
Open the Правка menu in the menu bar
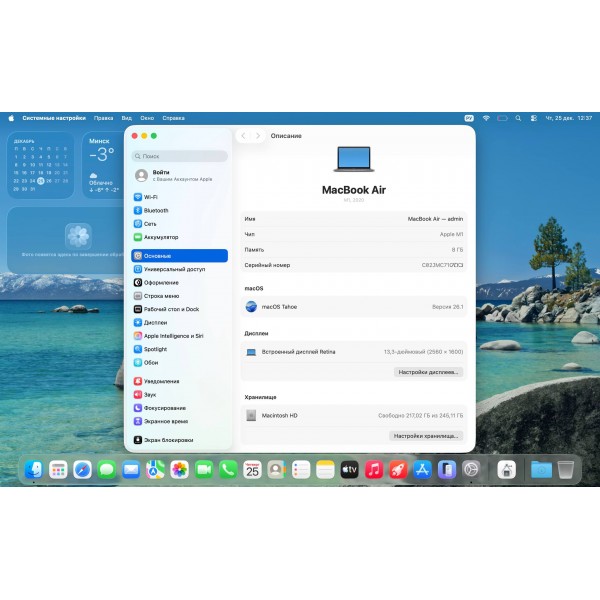pyautogui.click(x=103, y=118)
